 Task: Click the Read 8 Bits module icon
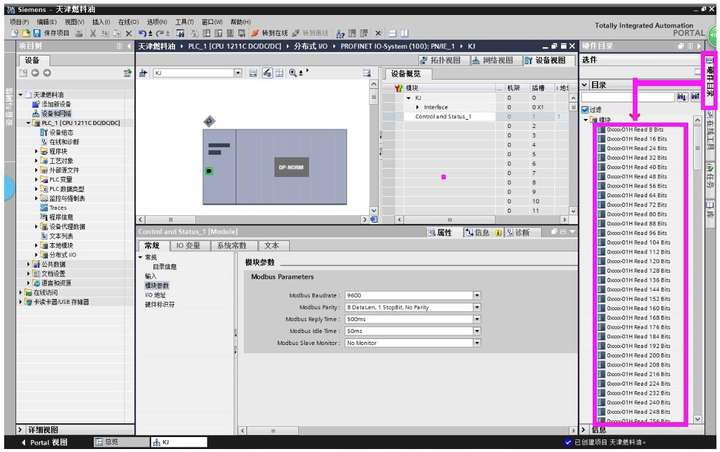point(602,130)
